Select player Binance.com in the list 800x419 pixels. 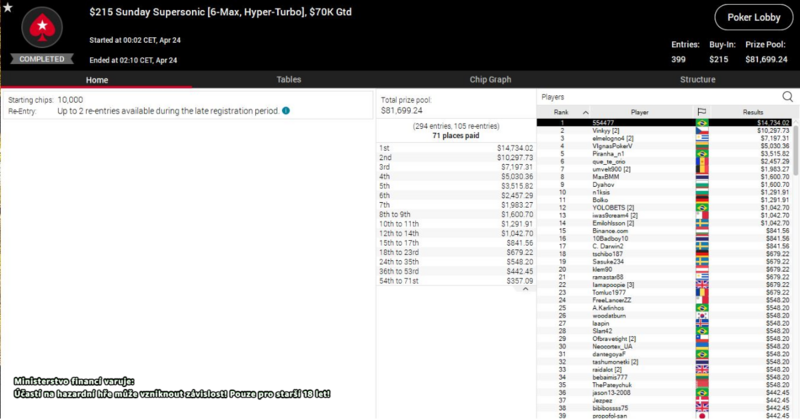pyautogui.click(x=610, y=231)
